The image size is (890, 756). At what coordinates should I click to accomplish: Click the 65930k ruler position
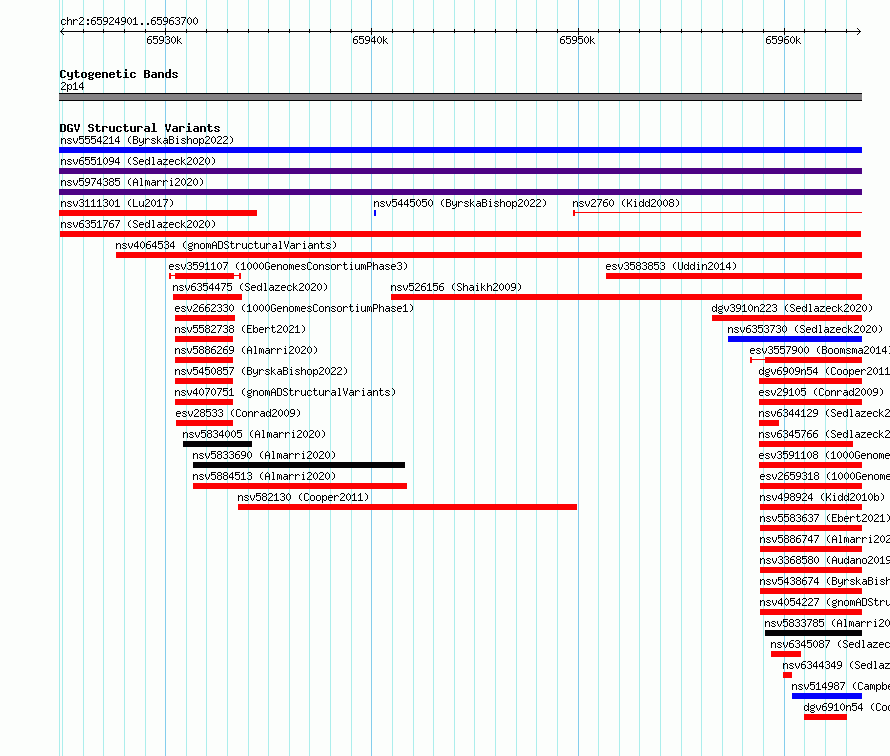[x=164, y=40]
